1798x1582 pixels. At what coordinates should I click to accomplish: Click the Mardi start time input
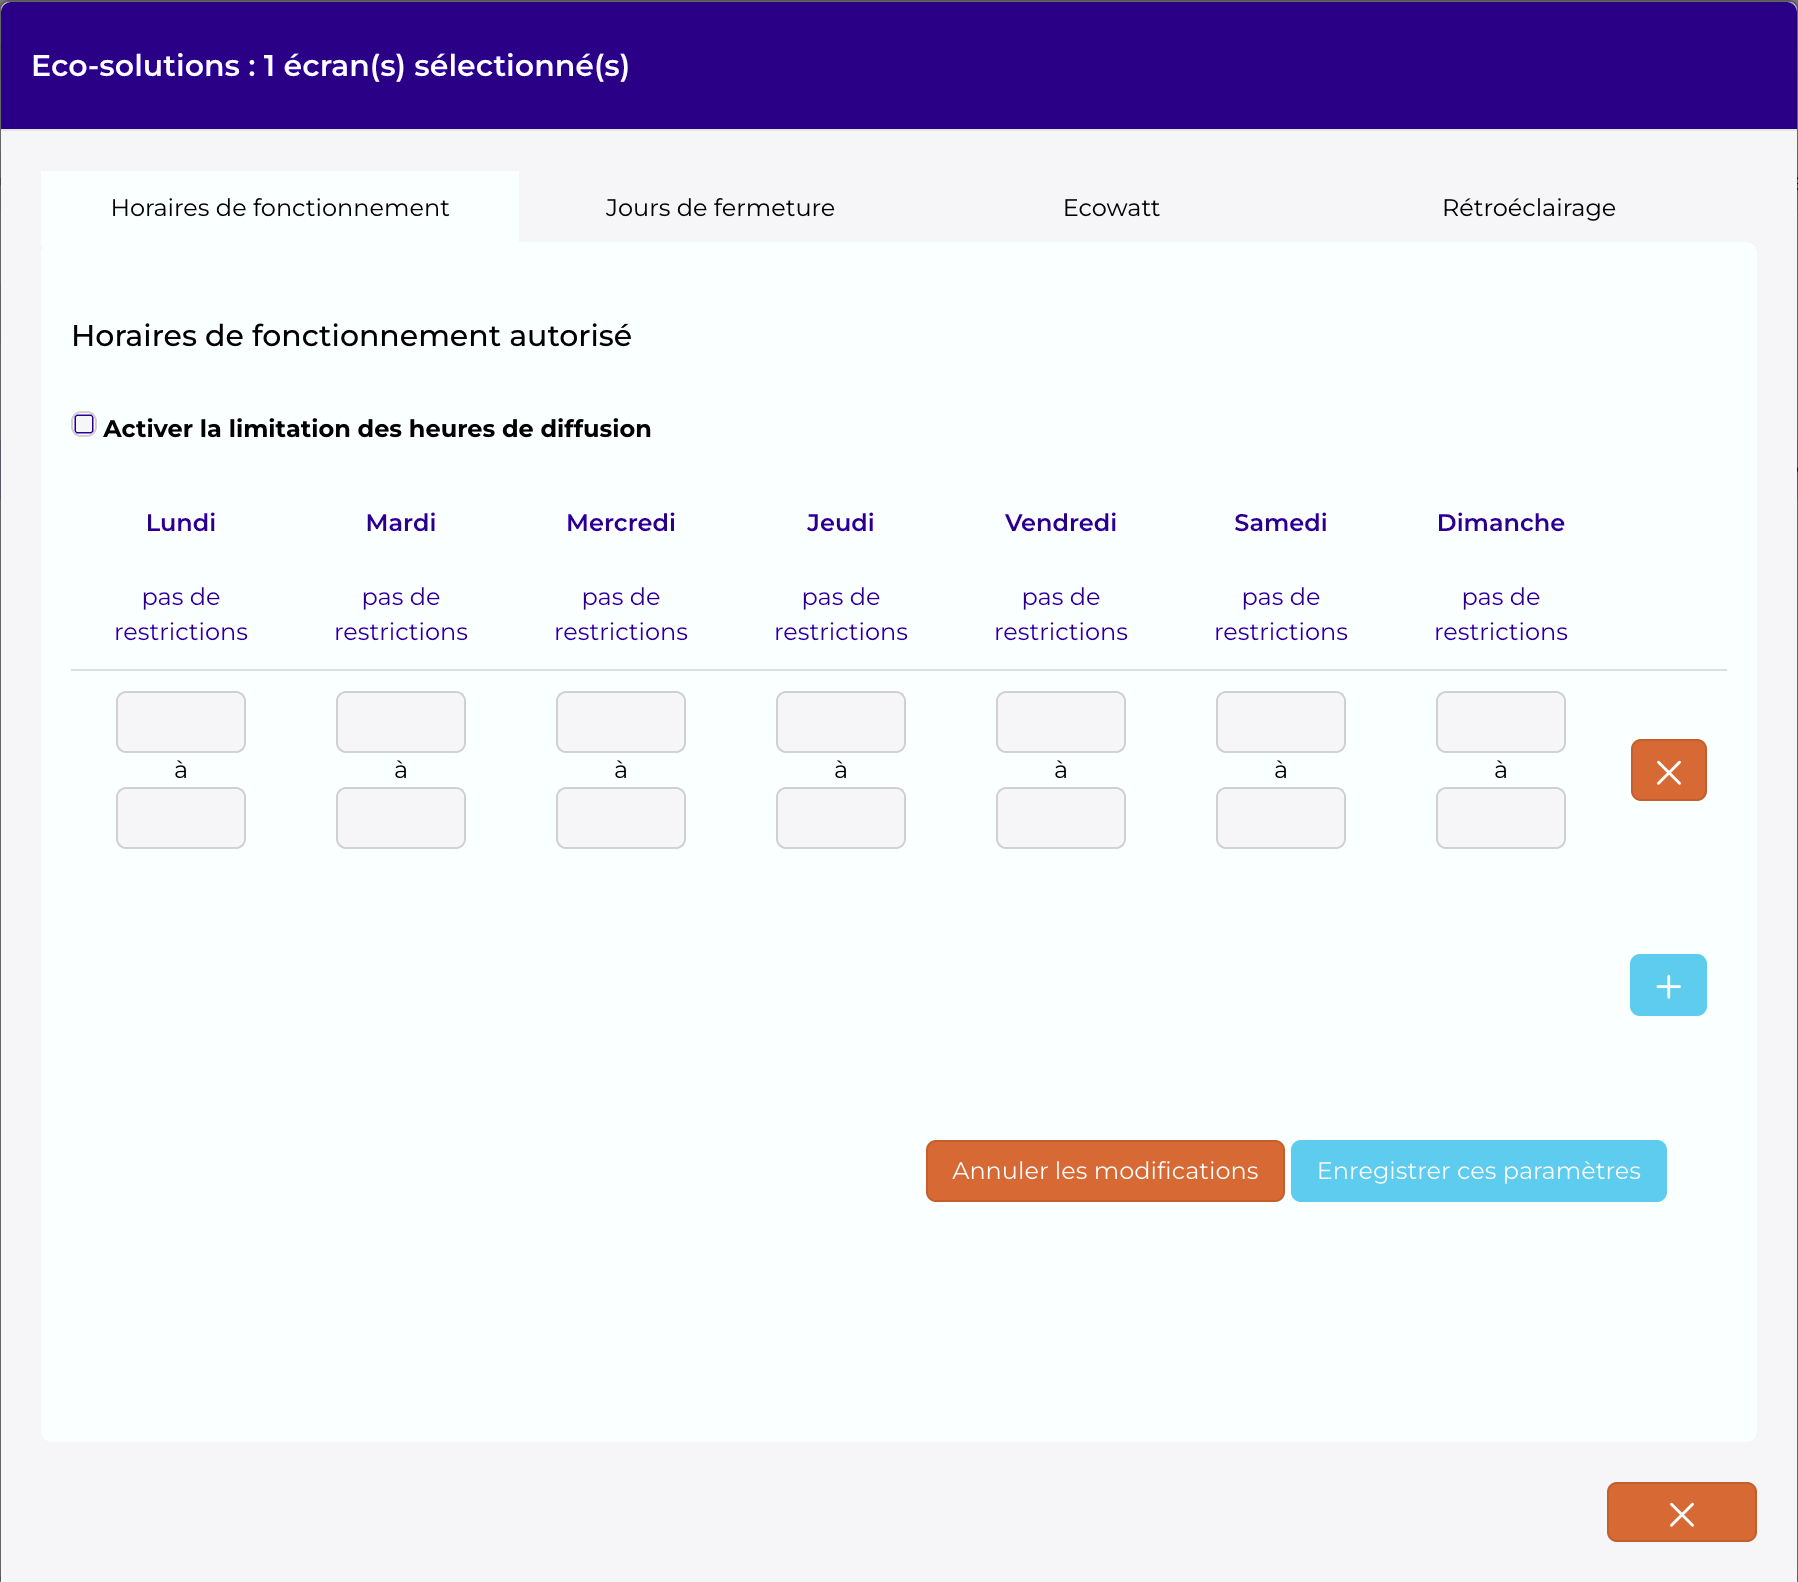[401, 722]
